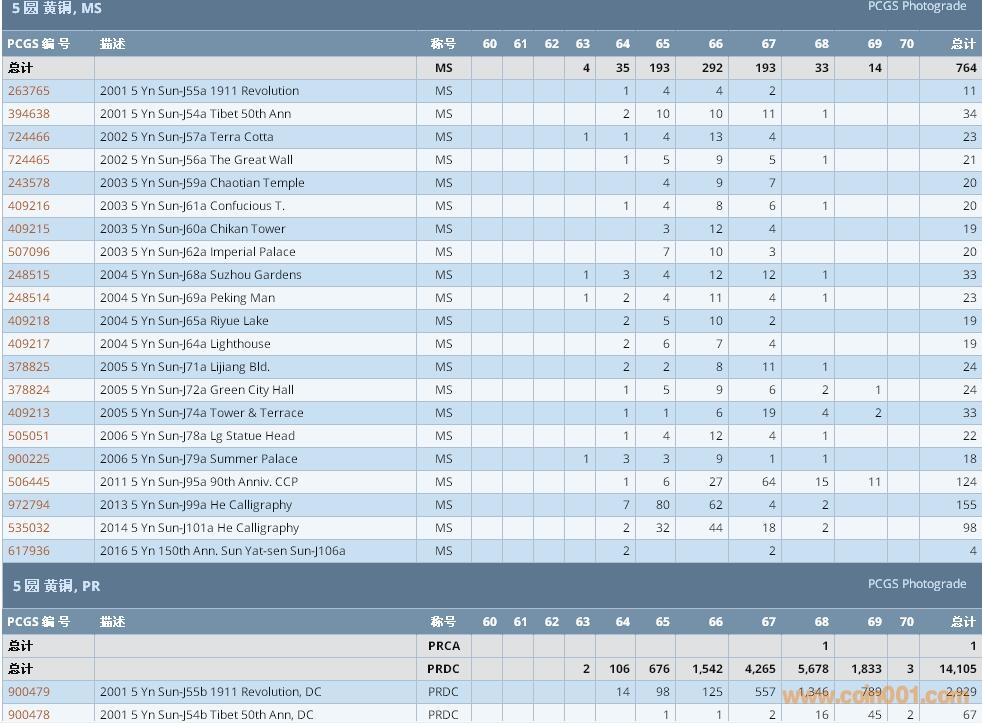Open PCGS number 900479 in PR section
This screenshot has height=723, width=982.
pyautogui.click(x=28, y=692)
